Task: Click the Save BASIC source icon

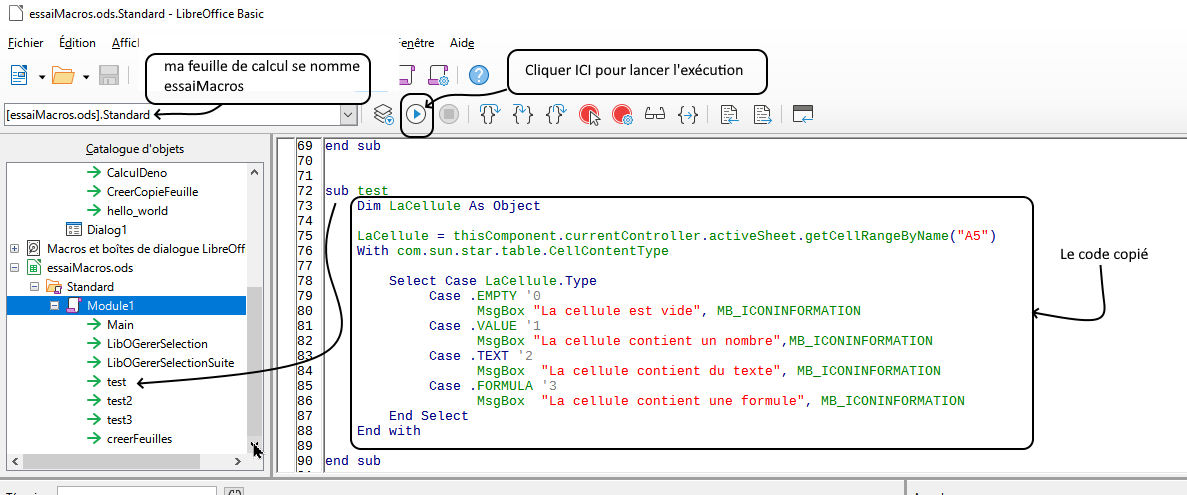Action: coord(762,114)
